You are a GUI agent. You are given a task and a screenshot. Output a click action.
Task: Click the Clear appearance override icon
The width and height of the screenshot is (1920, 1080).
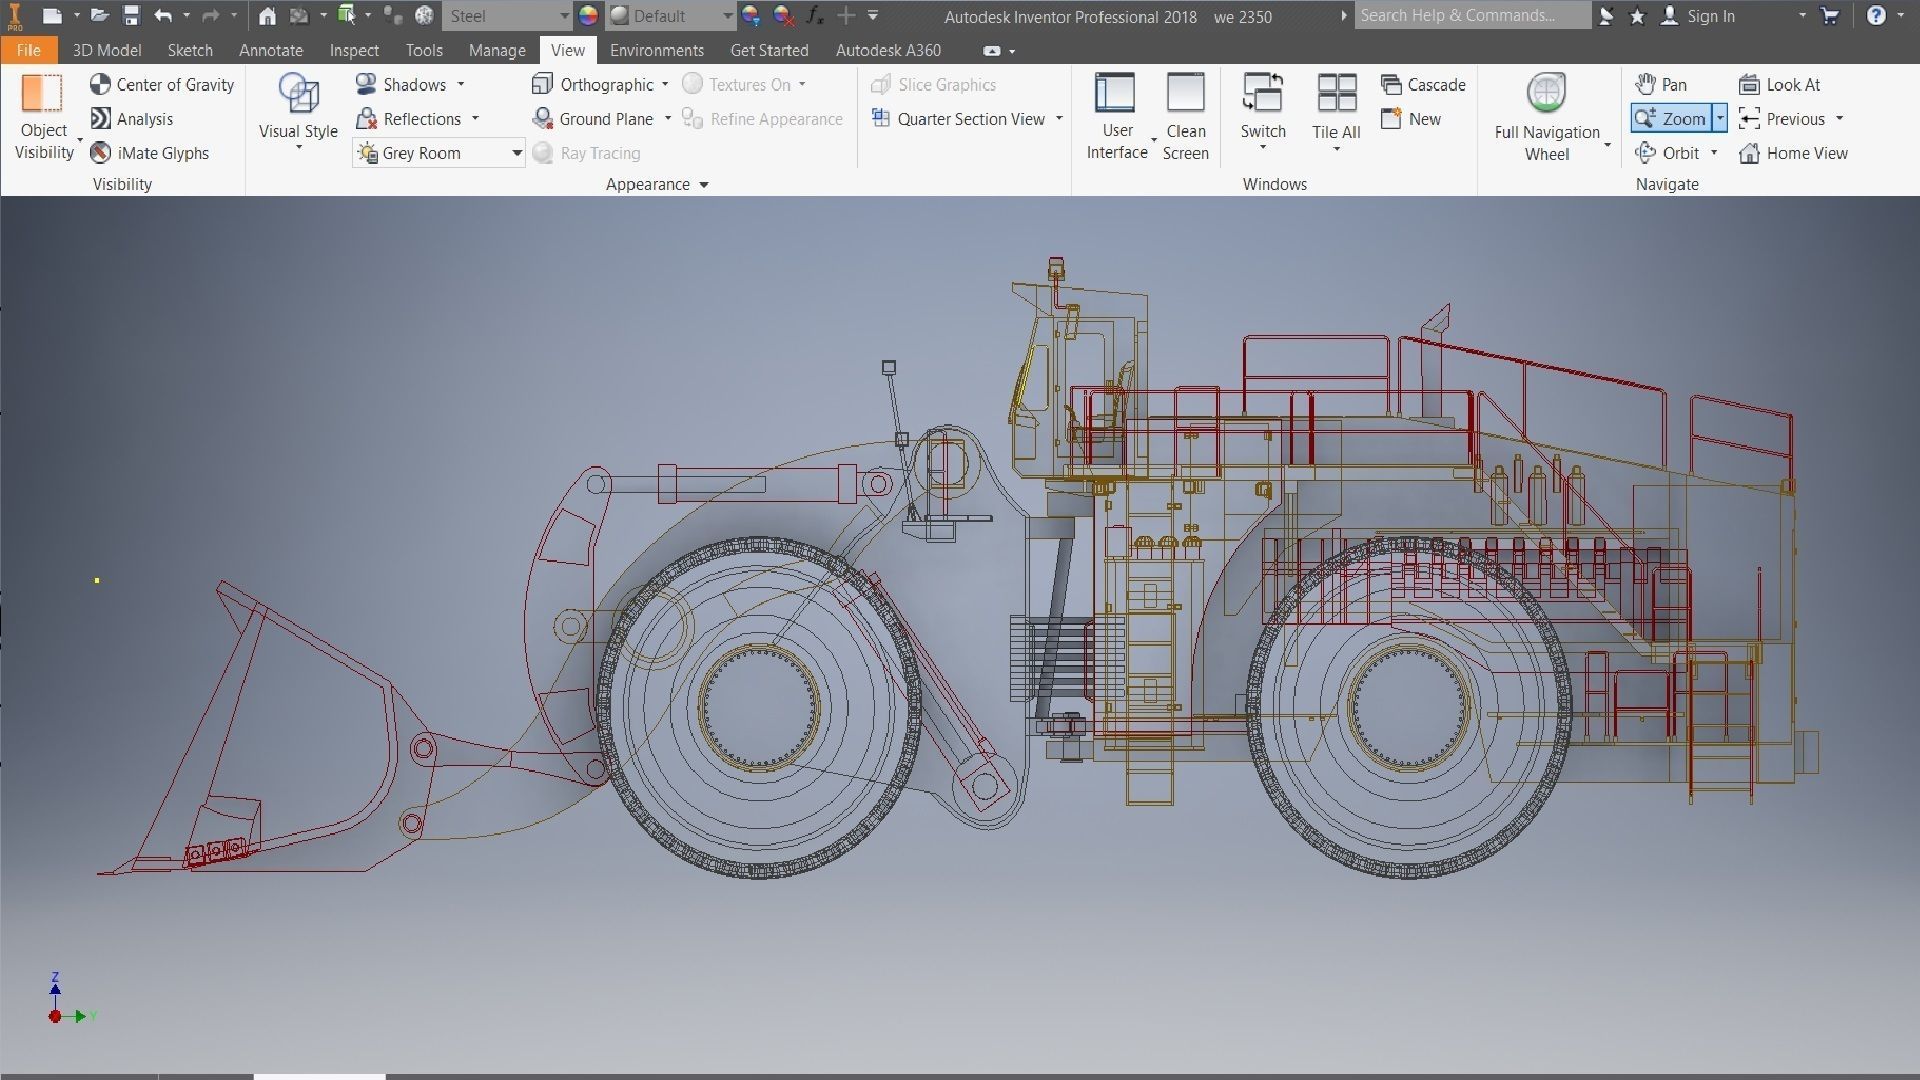tap(784, 16)
